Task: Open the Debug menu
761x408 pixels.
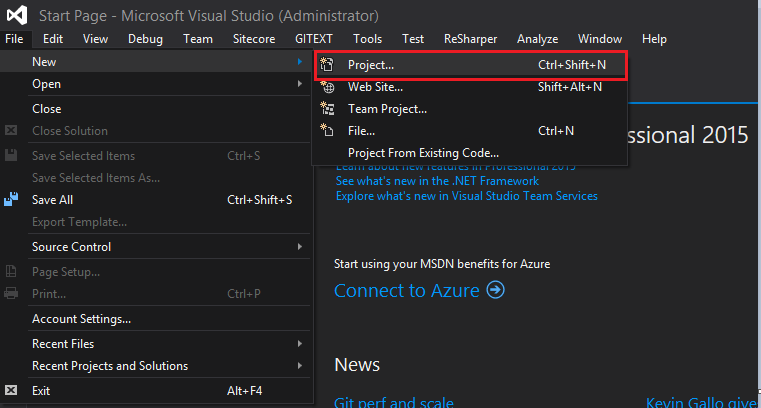Action: click(145, 39)
